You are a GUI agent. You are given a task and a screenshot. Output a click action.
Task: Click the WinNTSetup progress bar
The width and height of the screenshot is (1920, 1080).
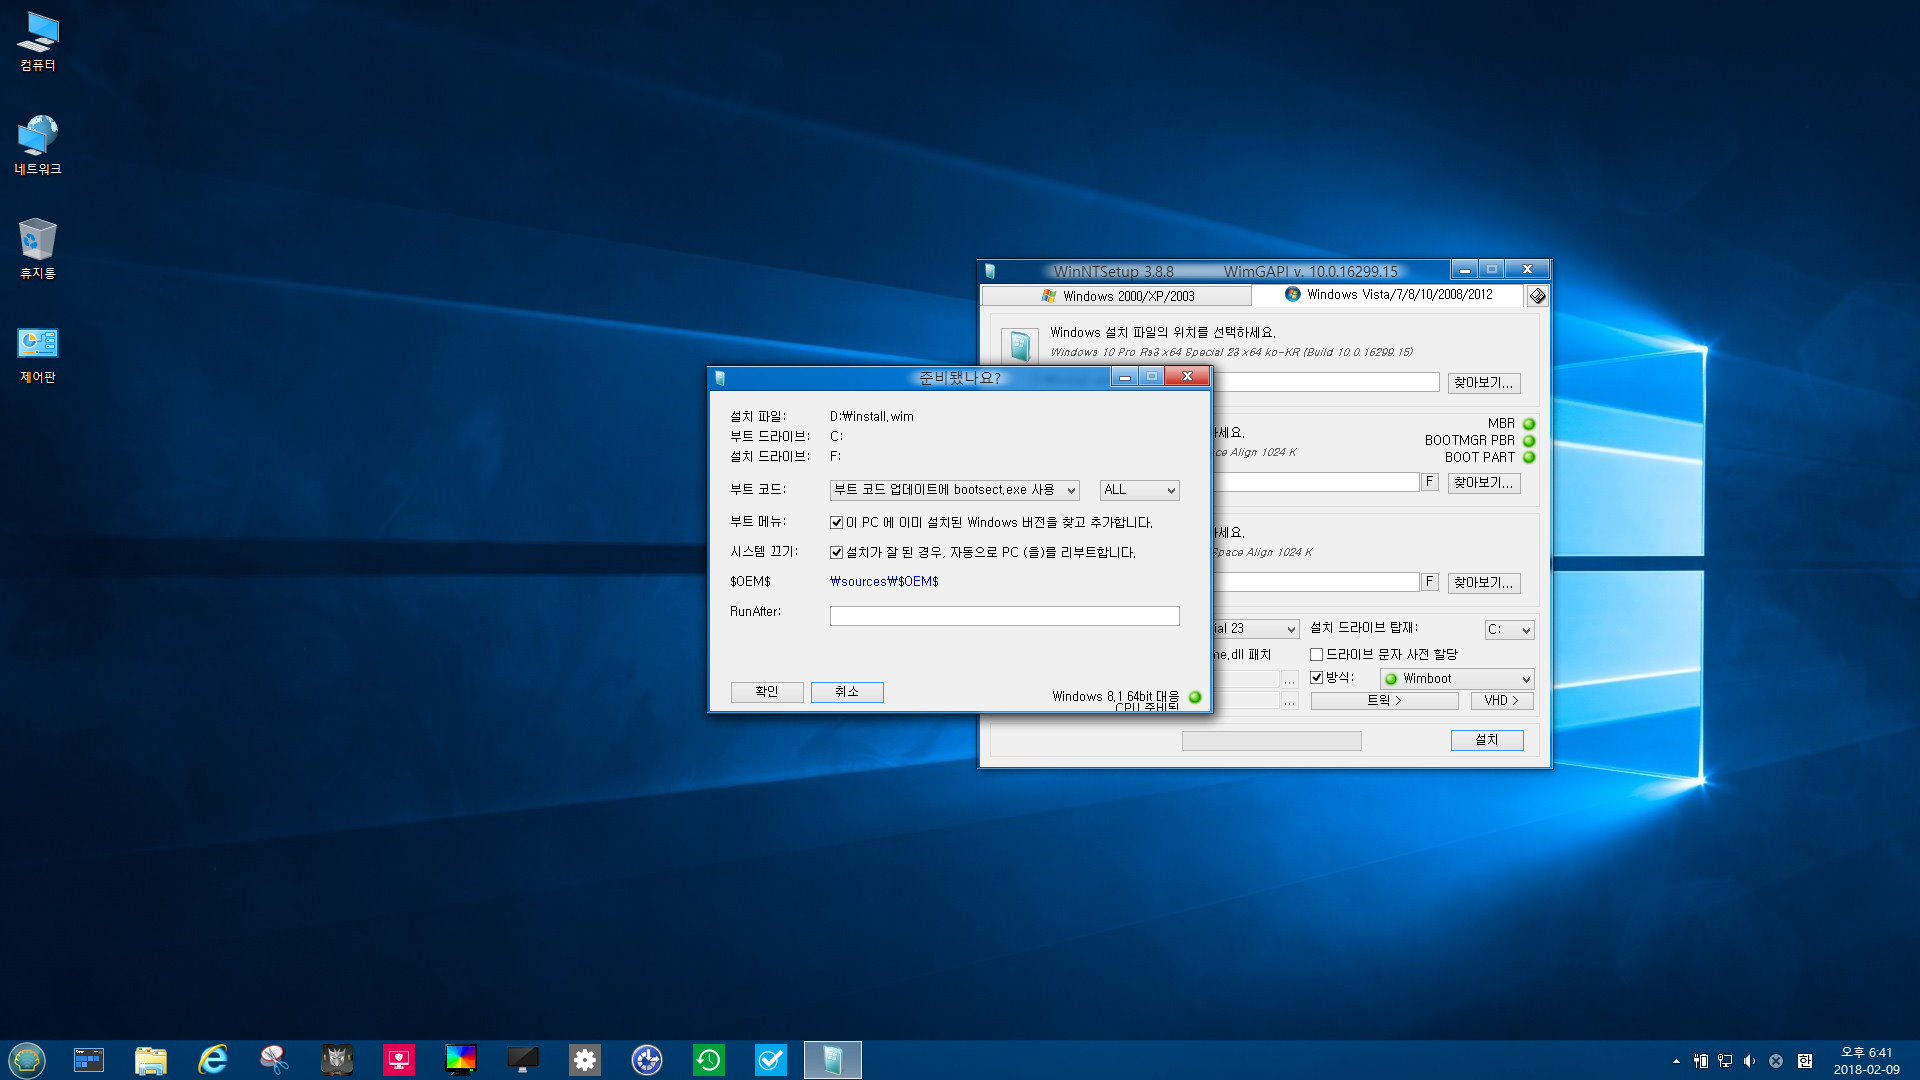pos(1272,741)
